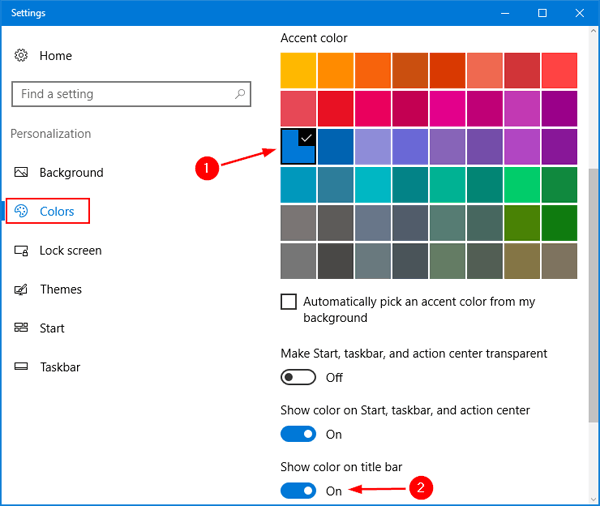
Task: Click the Find a setting search box
Action: point(120,94)
